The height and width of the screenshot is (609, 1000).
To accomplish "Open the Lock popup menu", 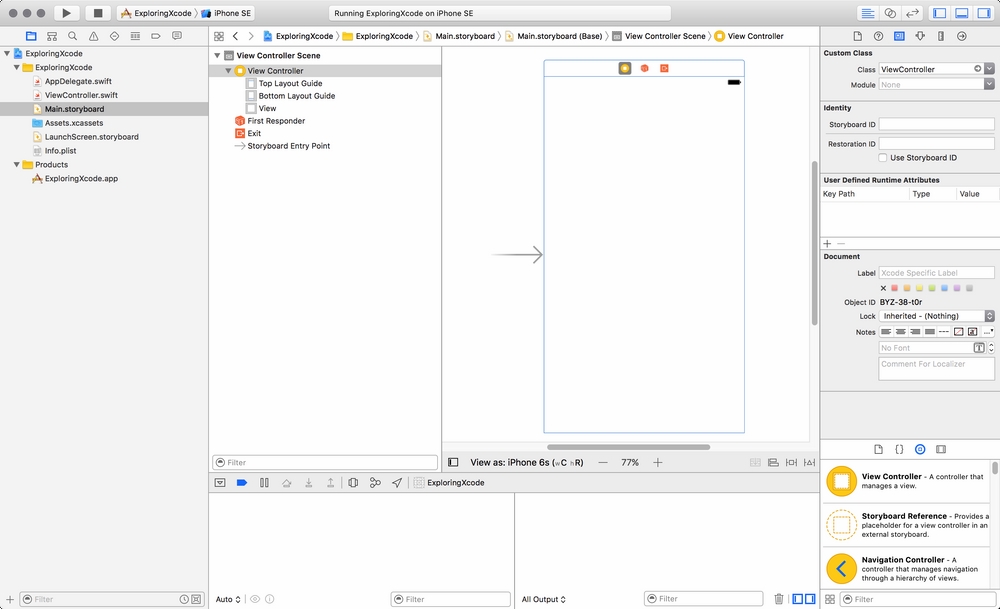I will pyautogui.click(x=936, y=316).
